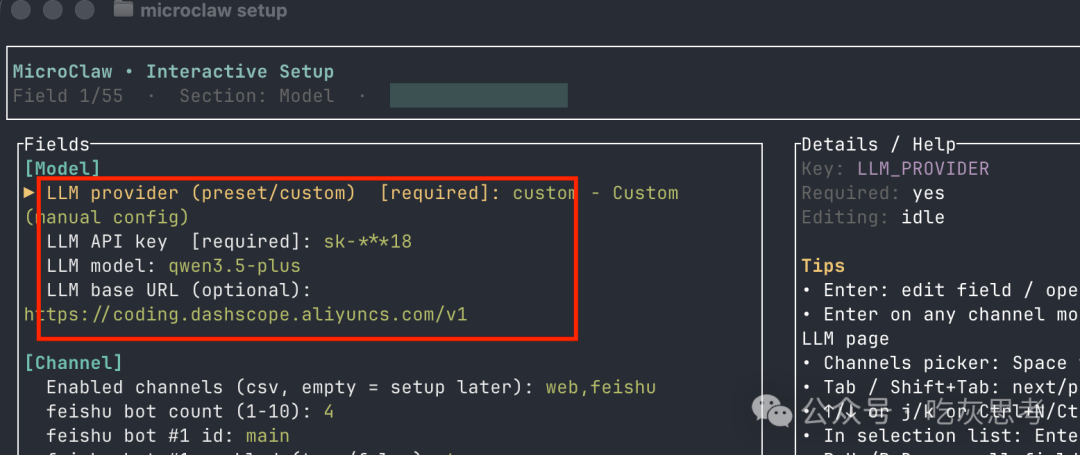Open the Enabled channels picker field

(350, 387)
